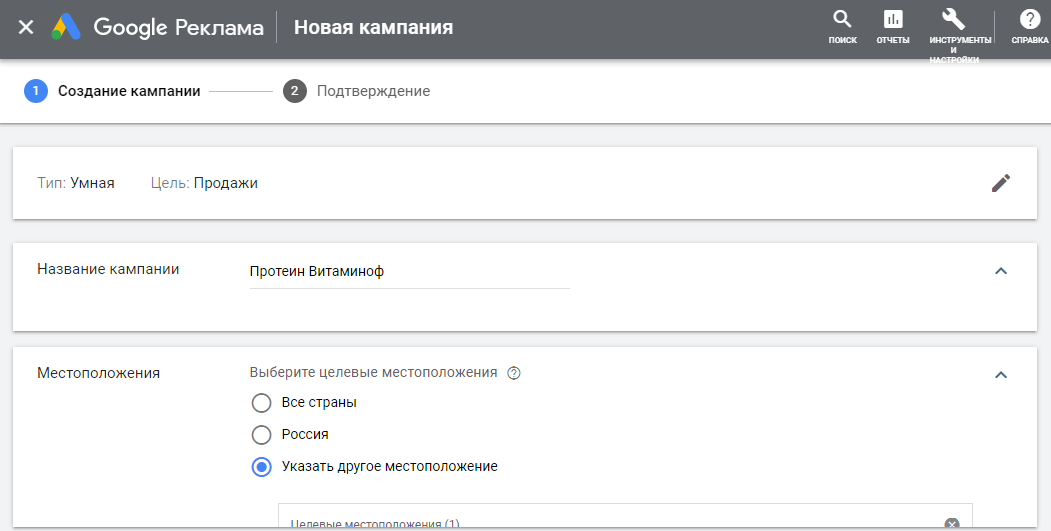Viewport: 1051px width, 531px height.
Task: Select Указать другое местоположение radio button
Action: coord(261,467)
